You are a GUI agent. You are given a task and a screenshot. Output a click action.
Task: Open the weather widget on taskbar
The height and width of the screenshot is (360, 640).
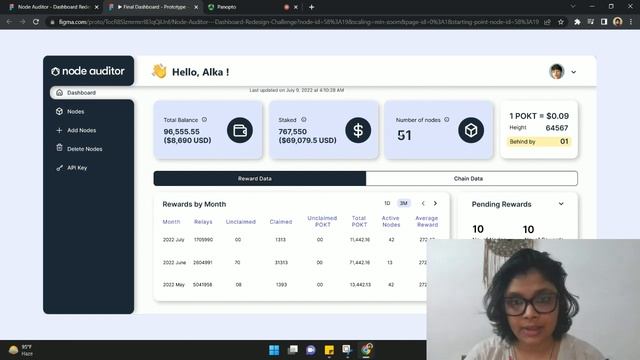20,350
